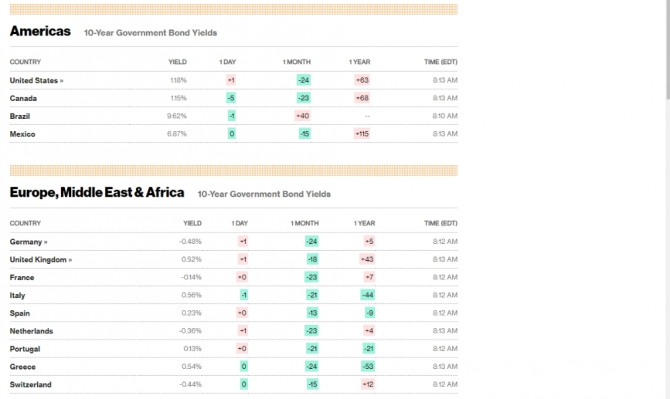
Task: Click Switzerland's yield value -0.44%
Action: pyautogui.click(x=191, y=384)
